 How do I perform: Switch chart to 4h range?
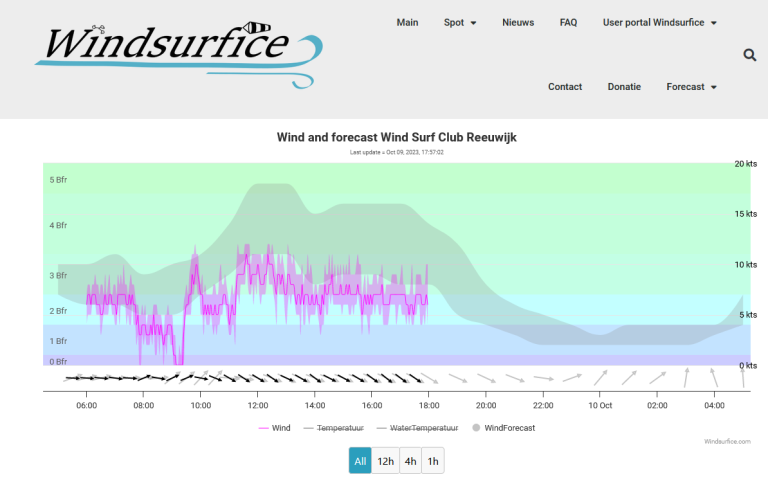point(410,461)
